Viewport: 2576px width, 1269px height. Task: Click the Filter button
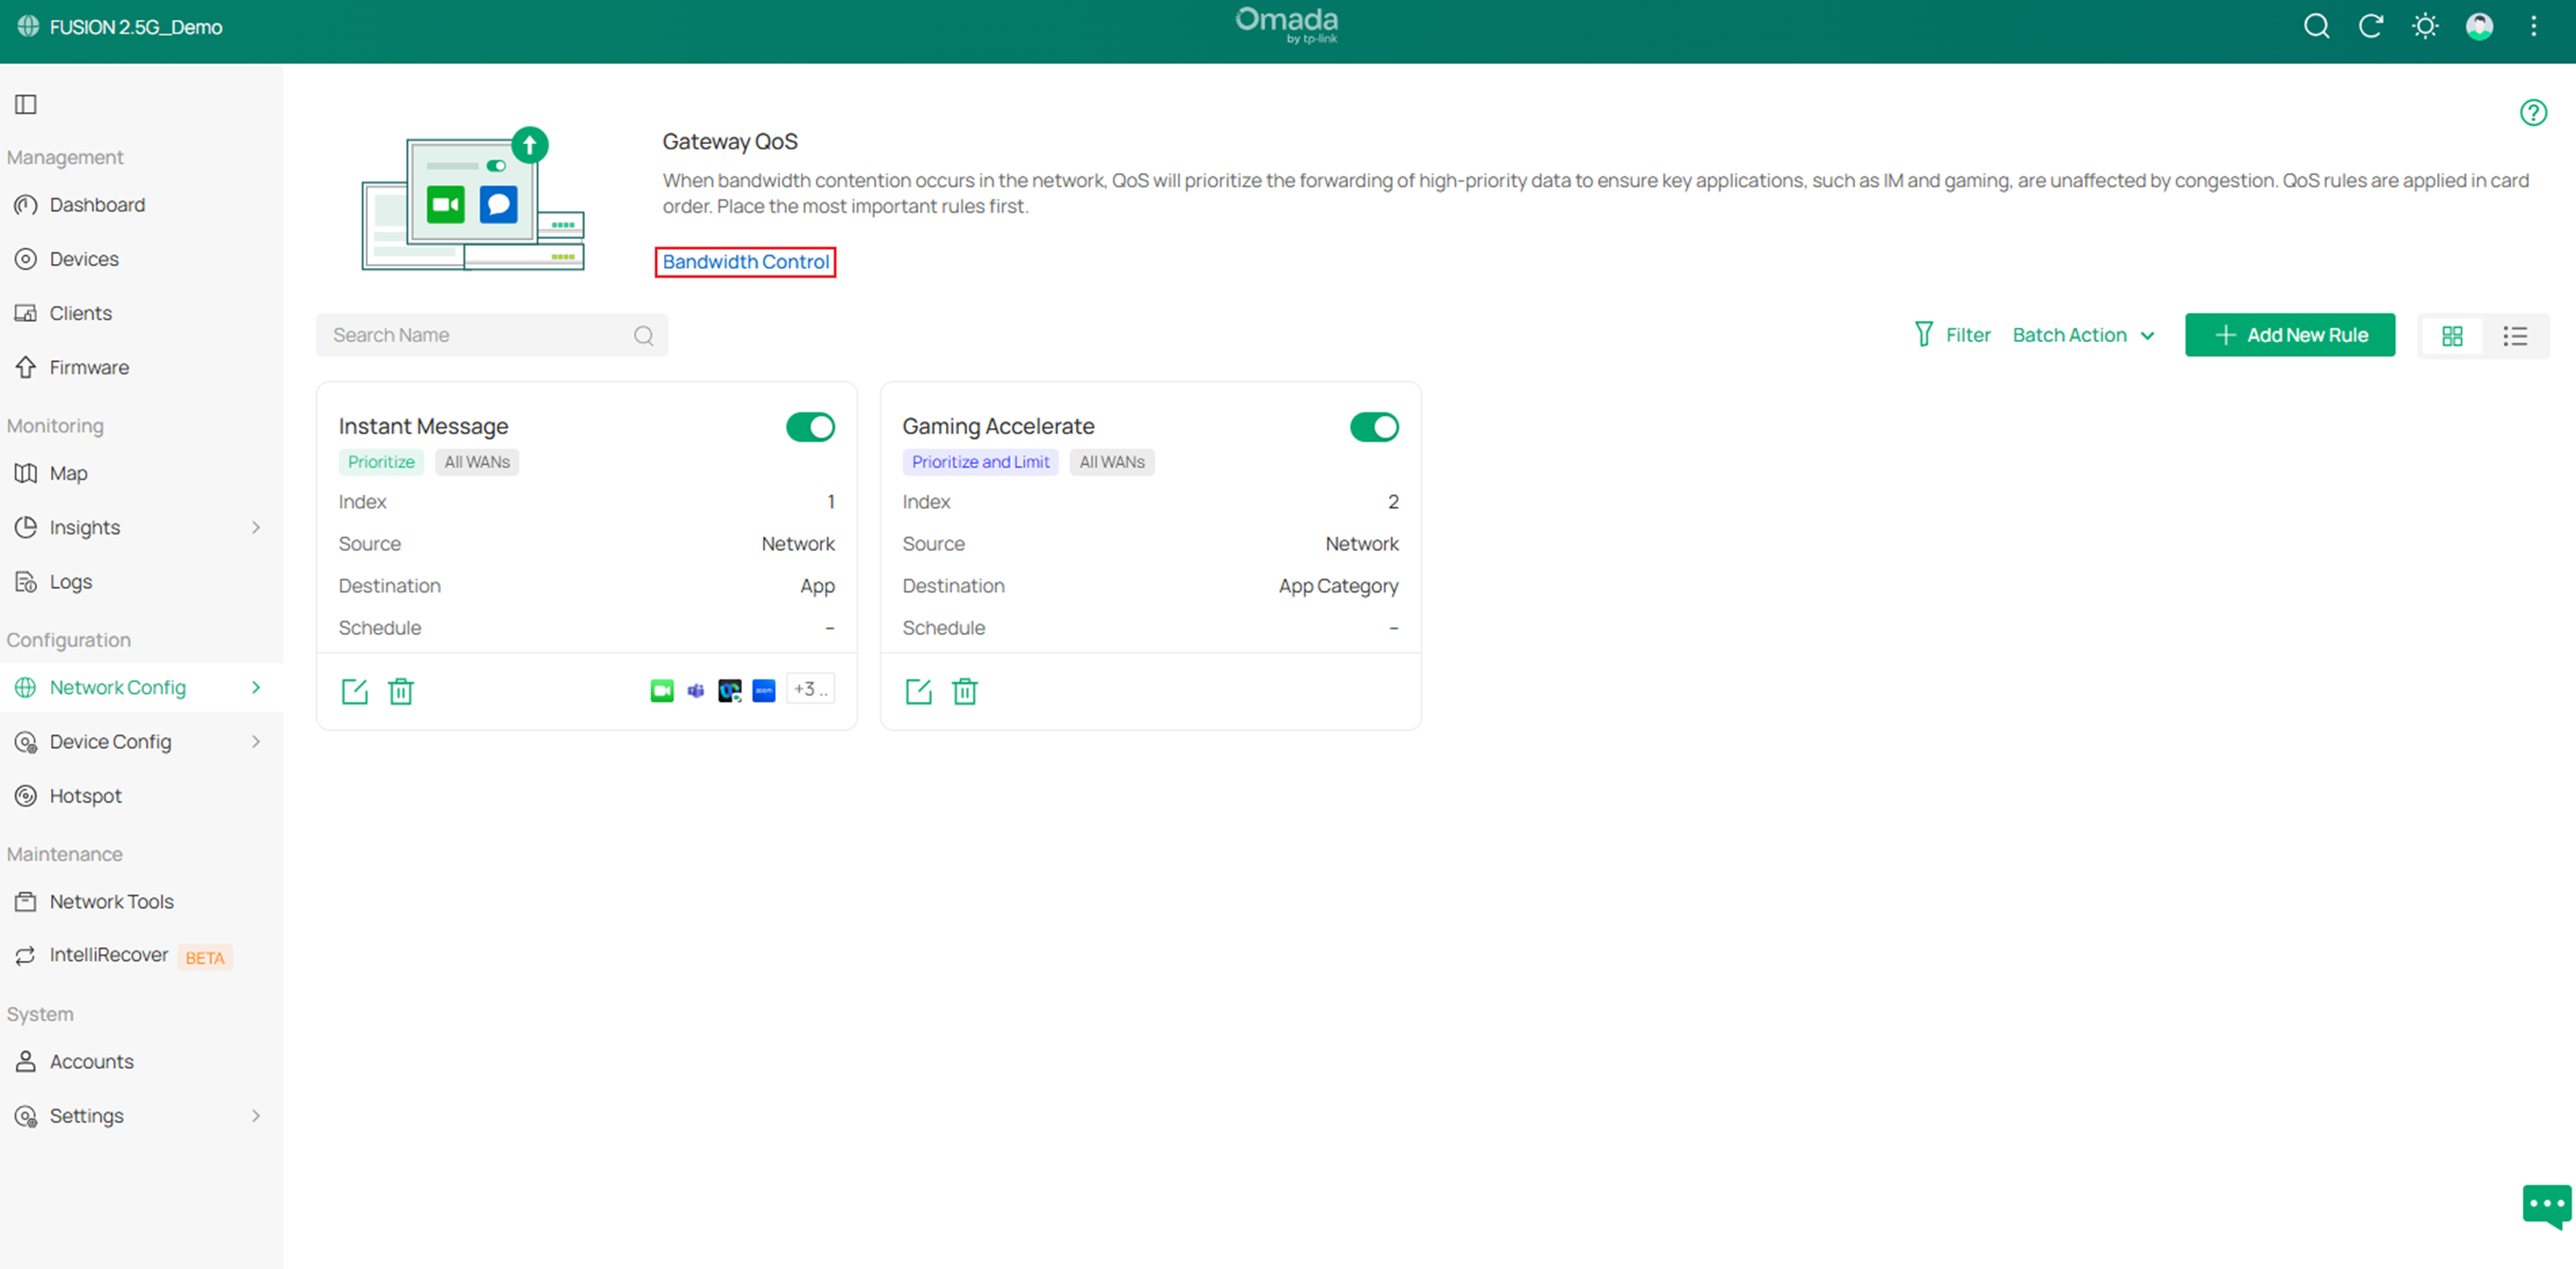[1952, 335]
